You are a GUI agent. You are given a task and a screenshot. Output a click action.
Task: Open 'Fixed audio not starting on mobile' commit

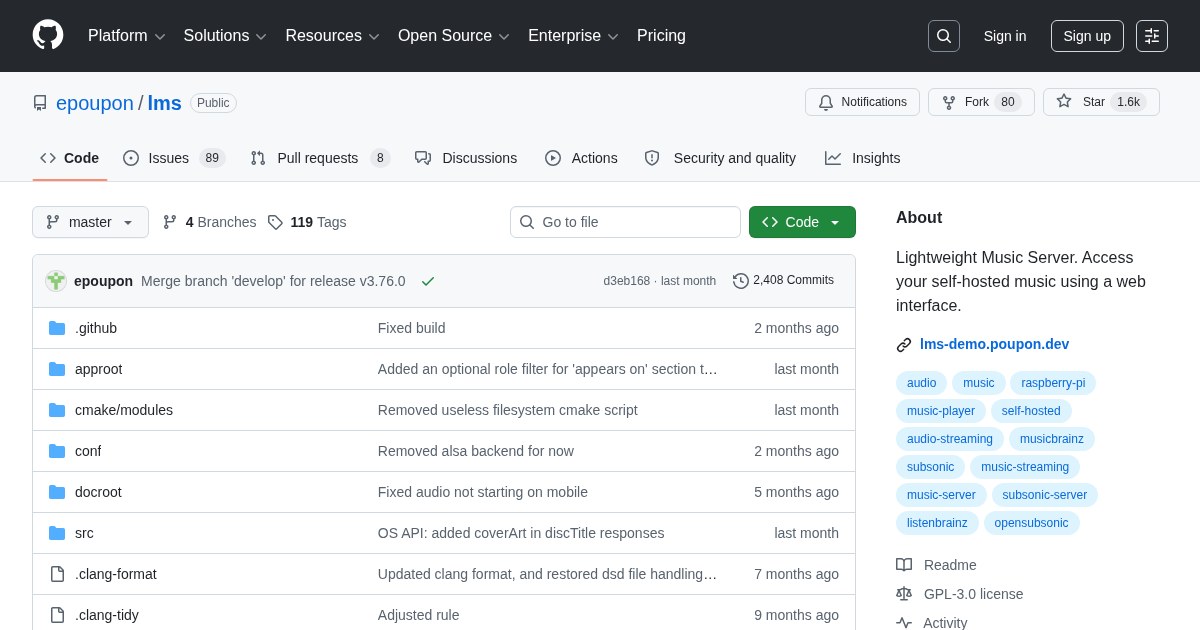[x=483, y=492]
